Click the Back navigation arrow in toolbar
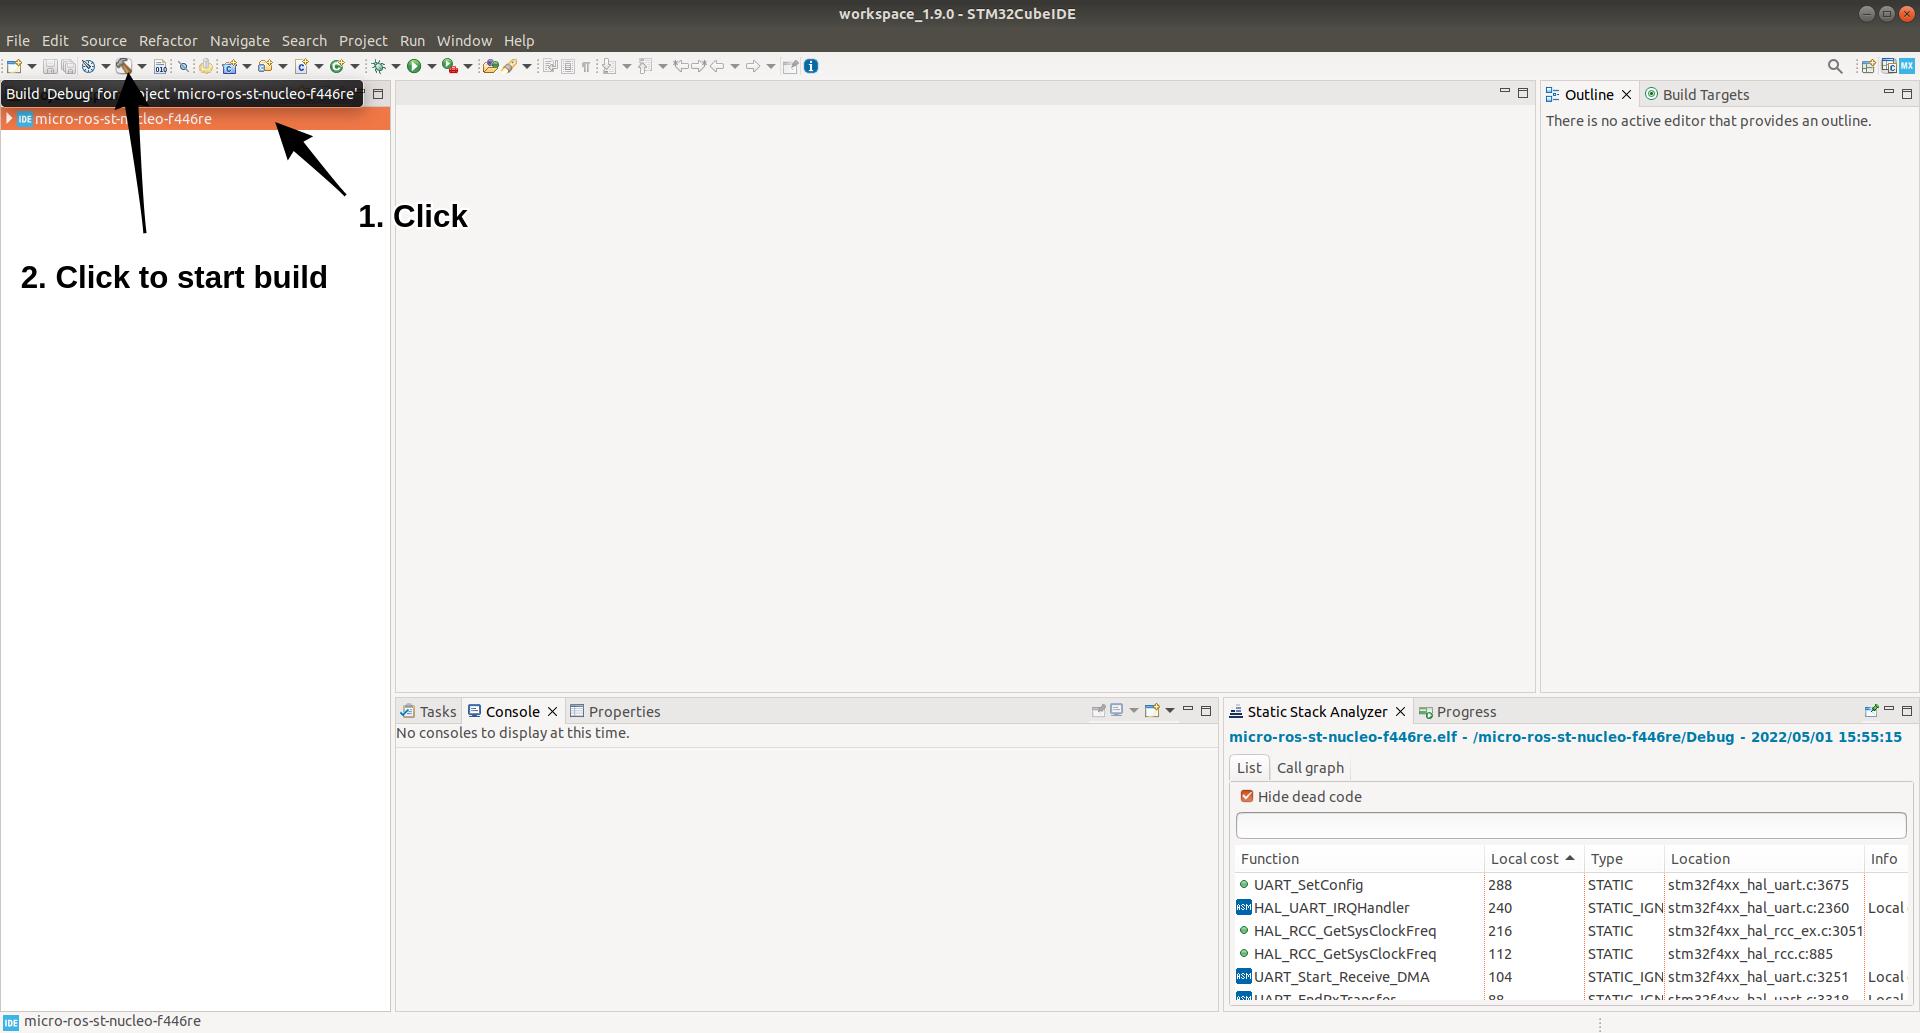This screenshot has width=1920, height=1033. coord(717,66)
